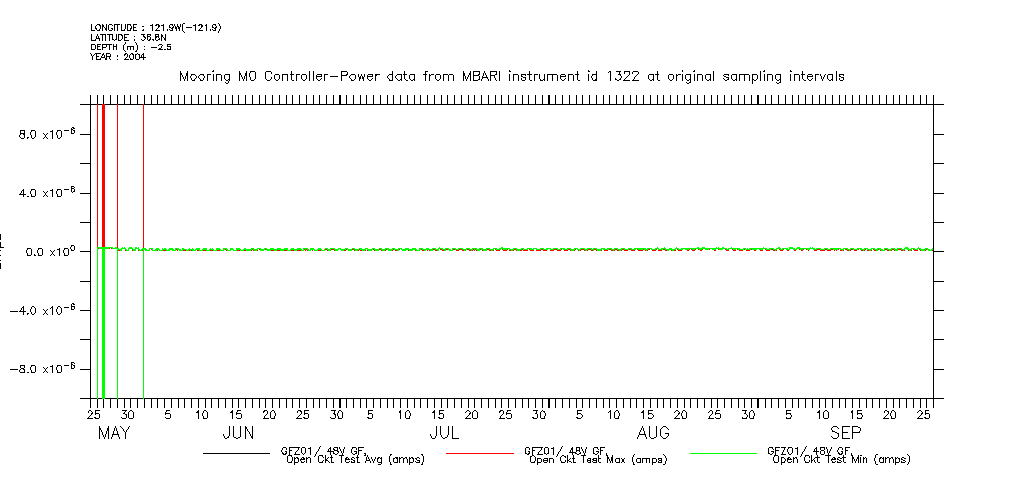Click the LATITUDE header text
The width and height of the screenshot is (1009, 504).
[x=127, y=38]
